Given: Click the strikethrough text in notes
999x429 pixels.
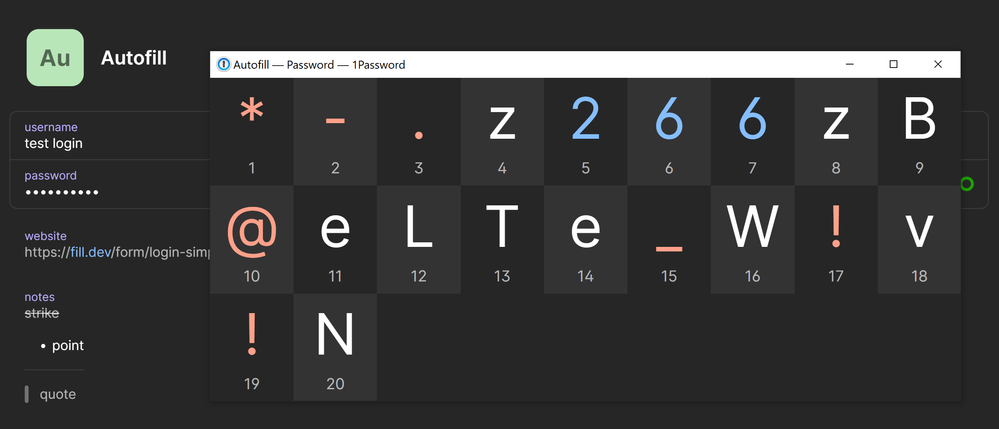Looking at the screenshot, I should [42, 313].
